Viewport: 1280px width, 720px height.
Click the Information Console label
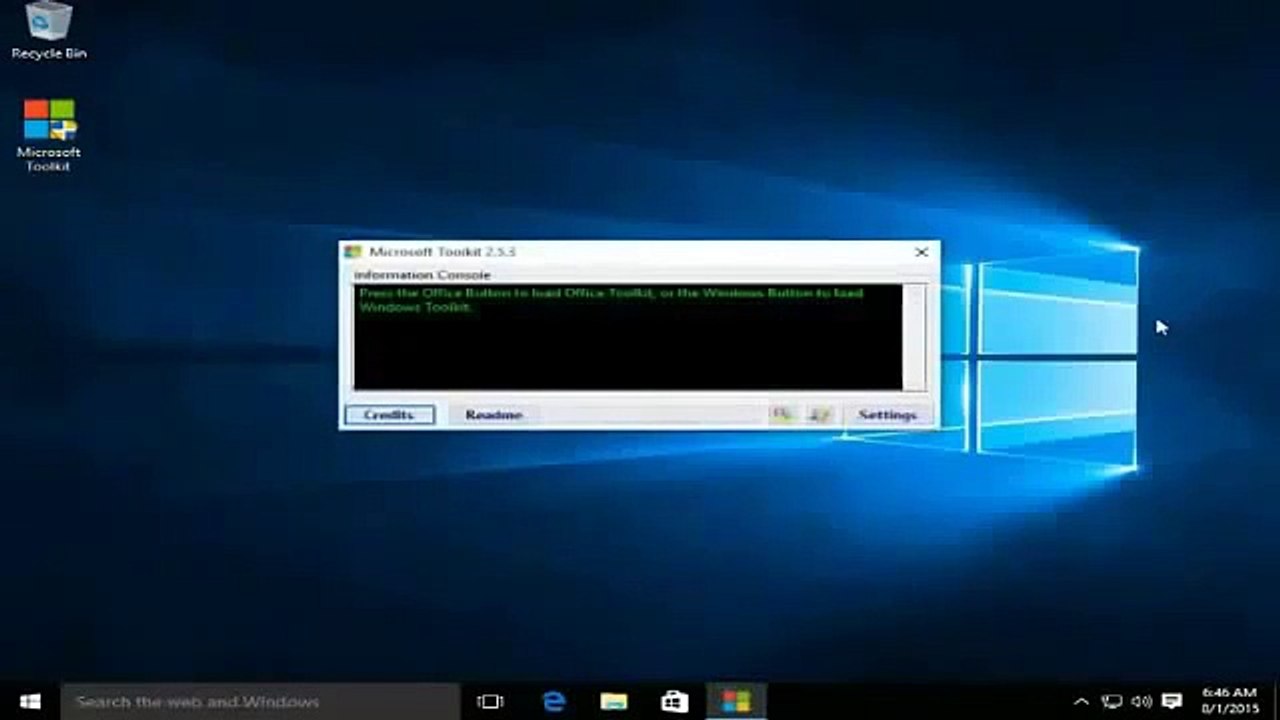coord(422,275)
